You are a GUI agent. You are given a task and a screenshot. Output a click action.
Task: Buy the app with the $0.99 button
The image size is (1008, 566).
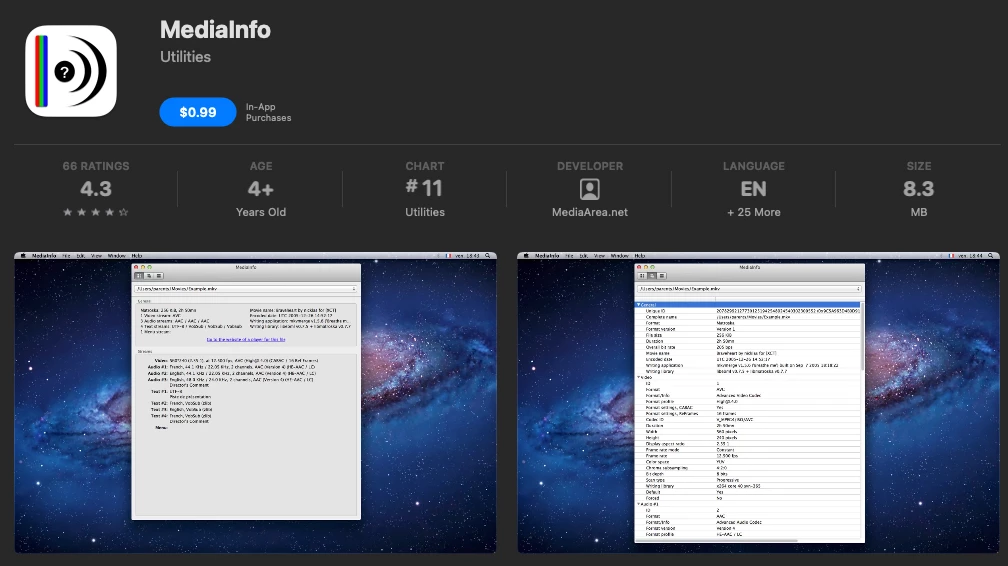(x=197, y=112)
